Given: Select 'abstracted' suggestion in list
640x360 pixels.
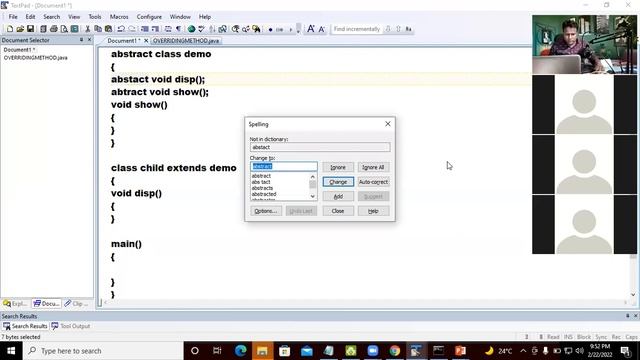Looking at the screenshot, I should tap(264, 194).
